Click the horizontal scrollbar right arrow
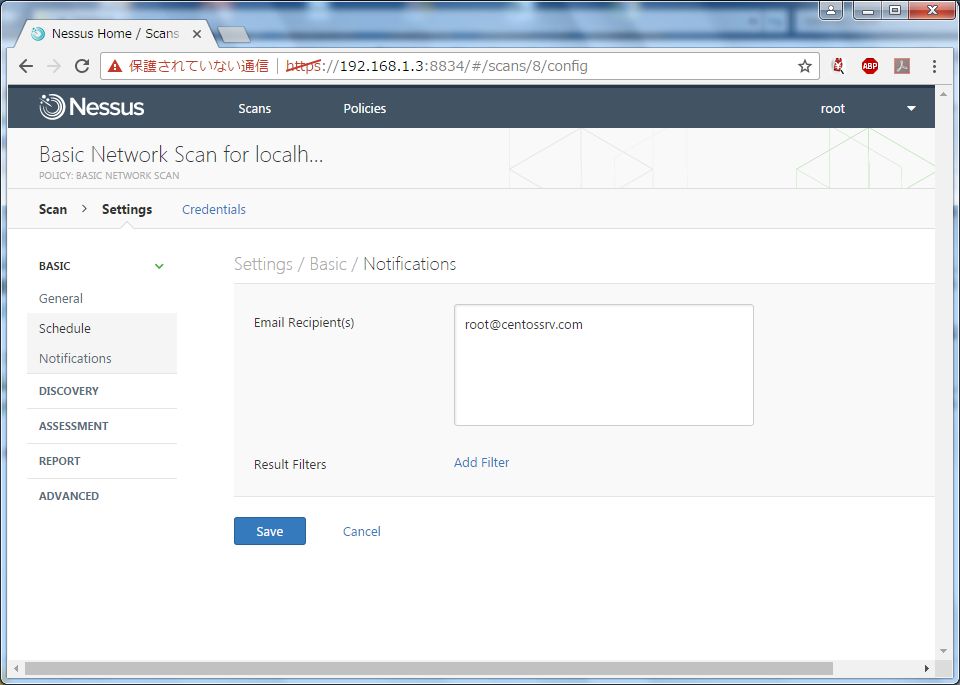Viewport: 960px width, 685px height. click(927, 668)
